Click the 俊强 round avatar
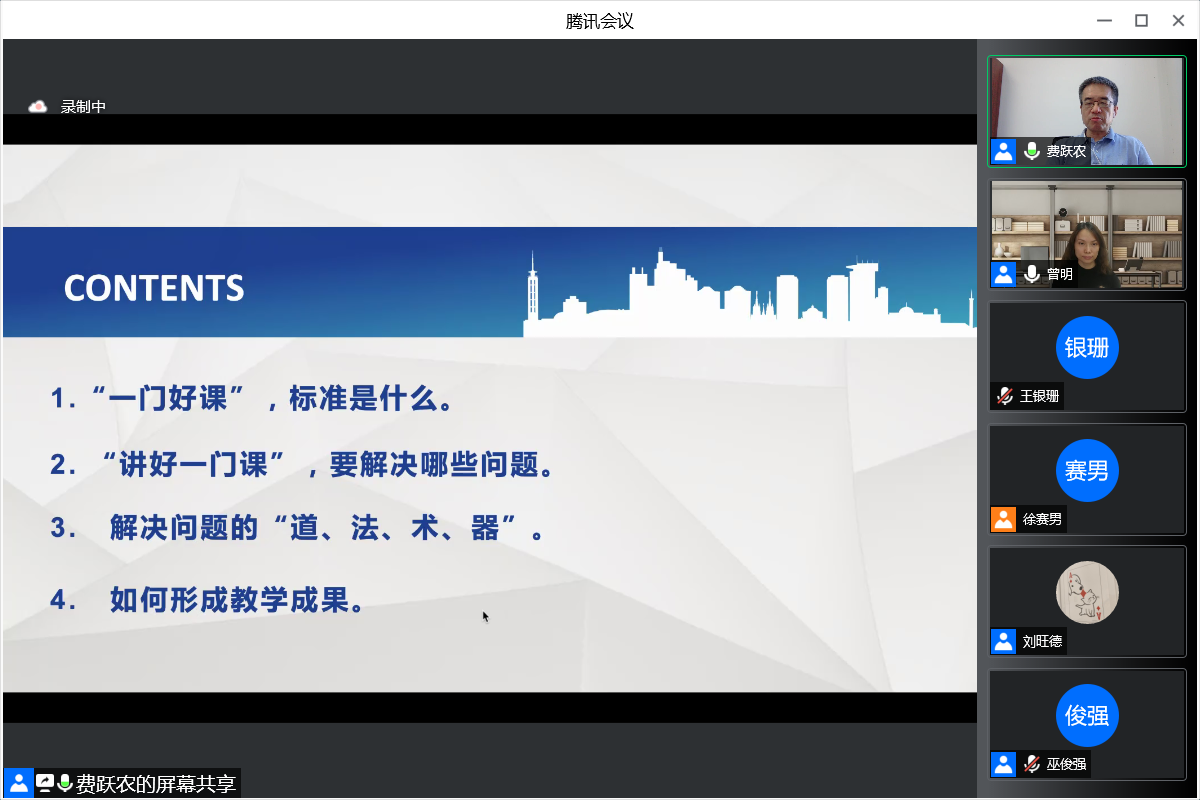This screenshot has width=1200, height=800. pyautogui.click(x=1087, y=716)
